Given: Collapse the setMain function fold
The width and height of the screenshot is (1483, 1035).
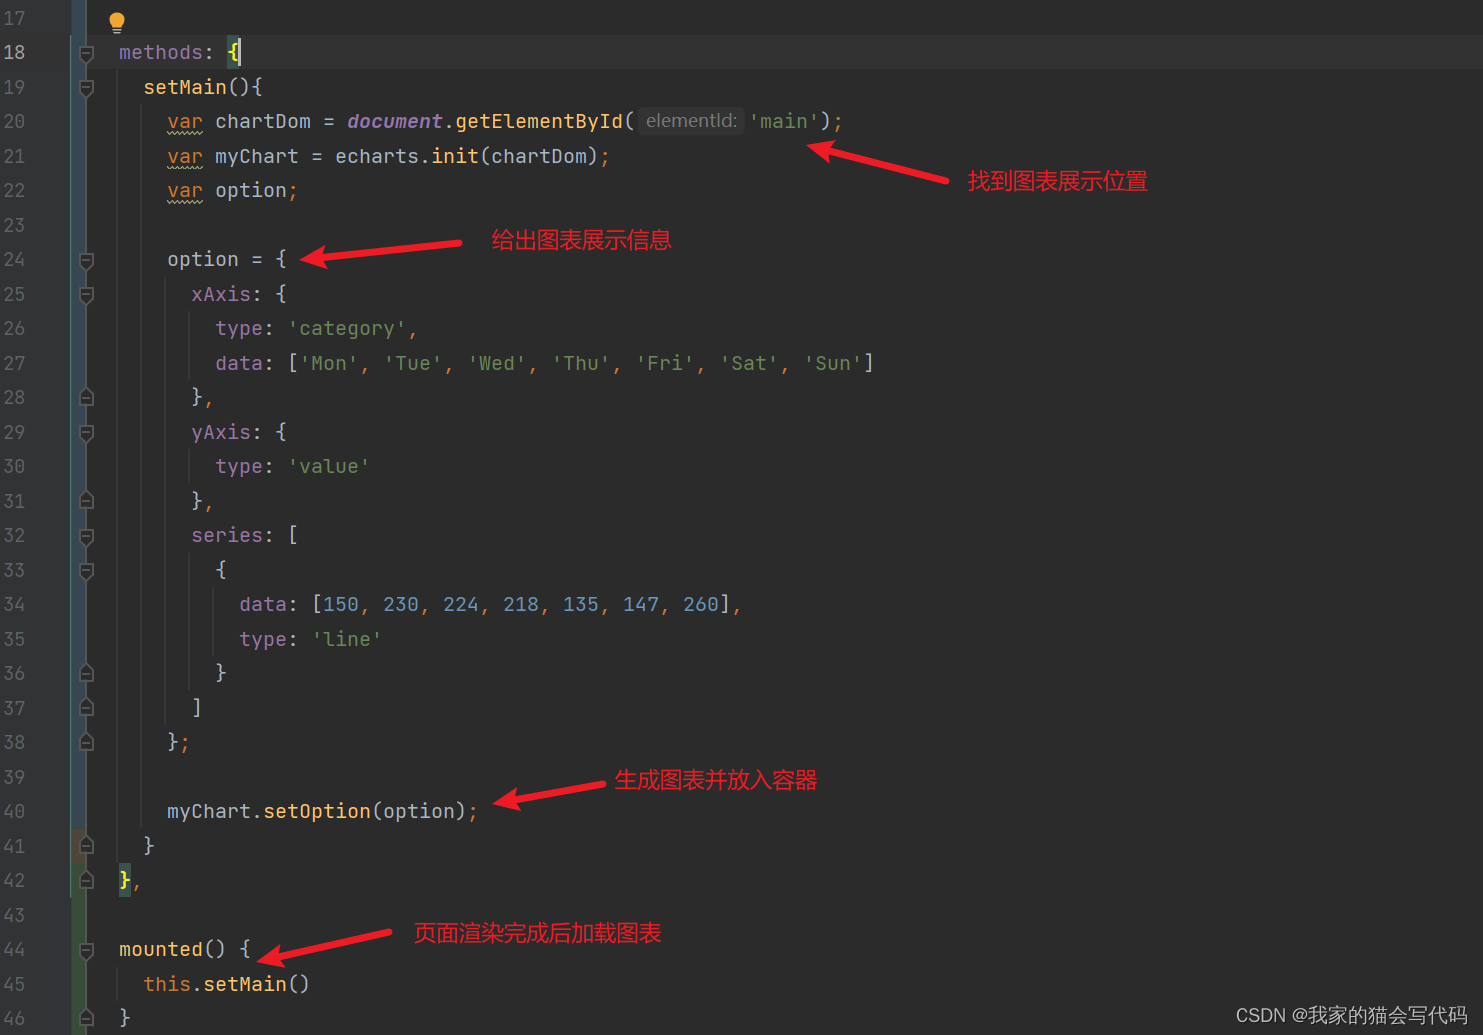Looking at the screenshot, I should pyautogui.click(x=86, y=87).
